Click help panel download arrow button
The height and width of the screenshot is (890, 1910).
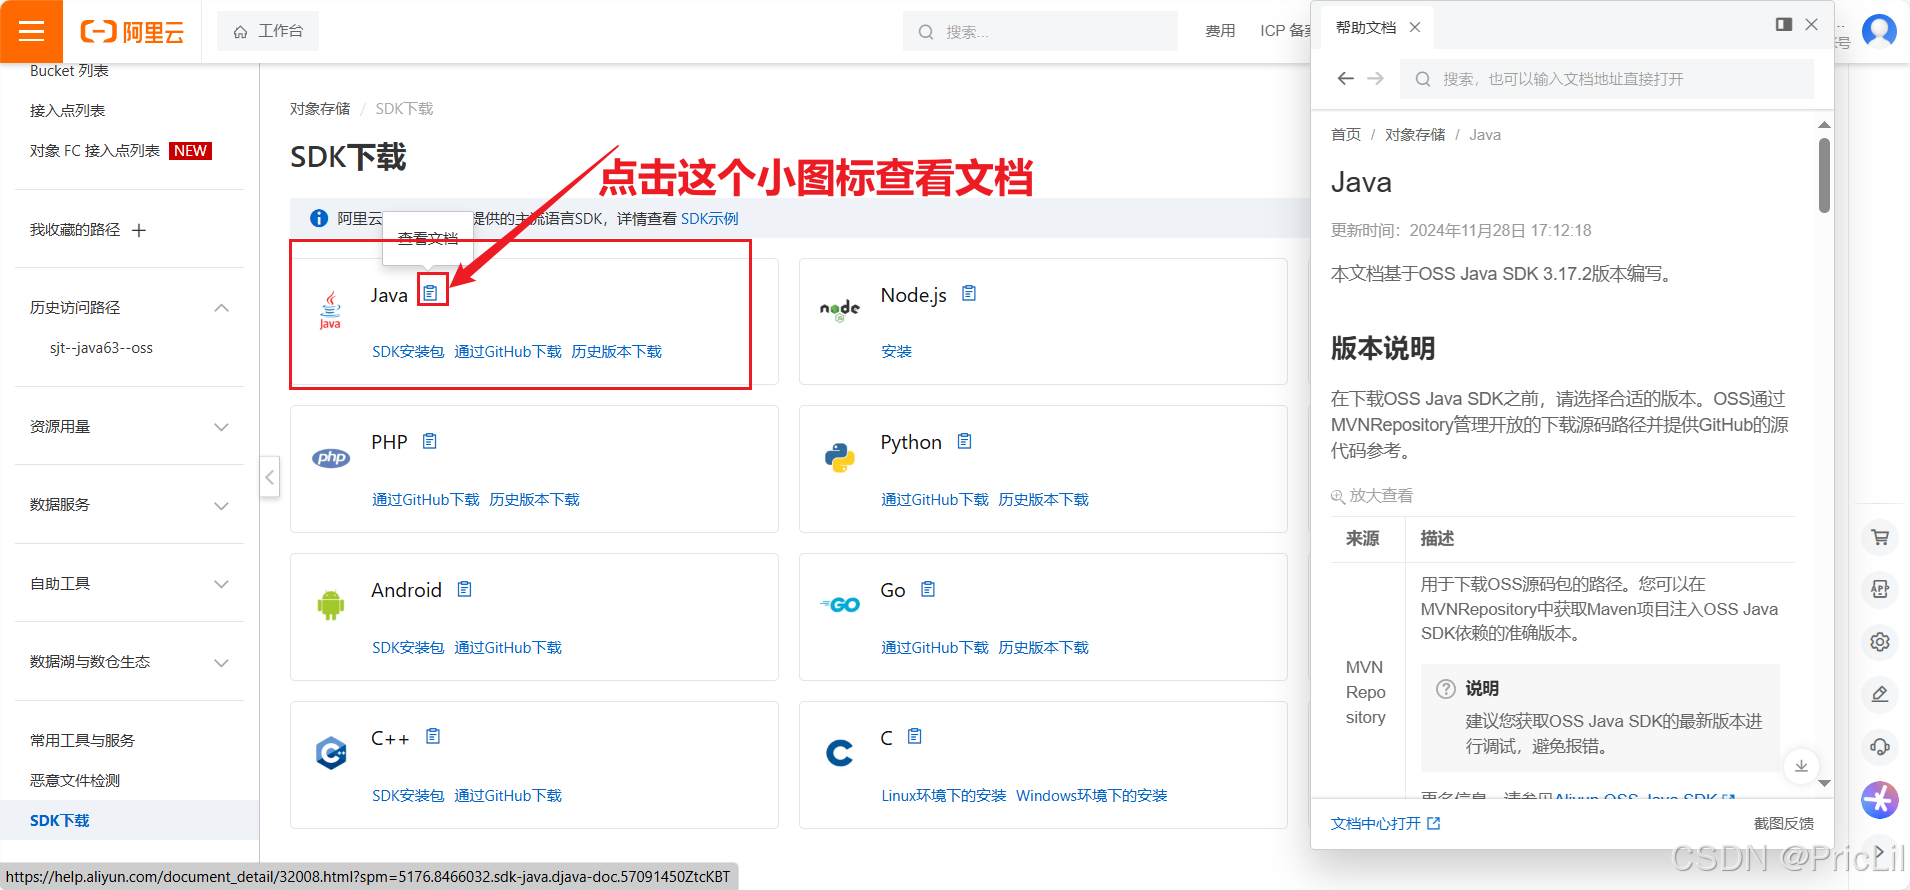(x=1801, y=766)
